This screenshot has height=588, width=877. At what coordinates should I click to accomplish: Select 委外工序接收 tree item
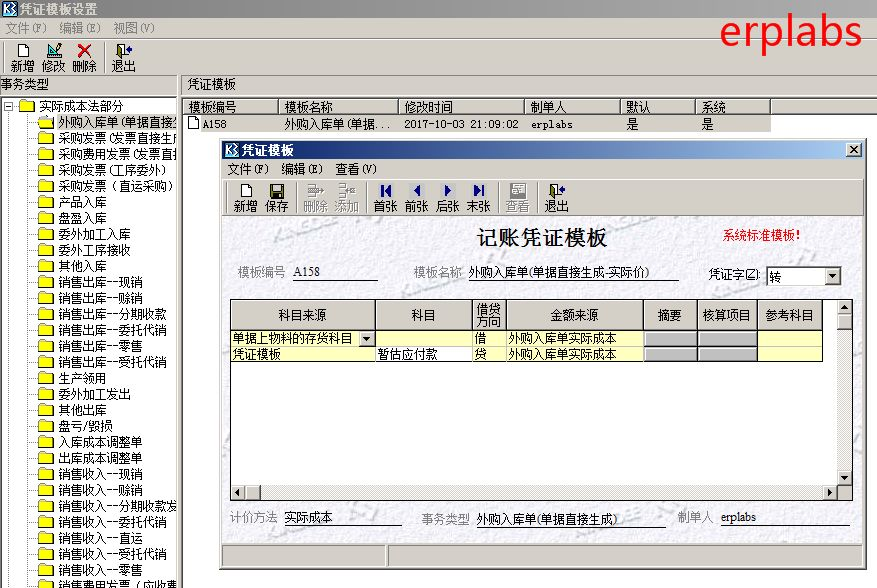pyautogui.click(x=94, y=250)
